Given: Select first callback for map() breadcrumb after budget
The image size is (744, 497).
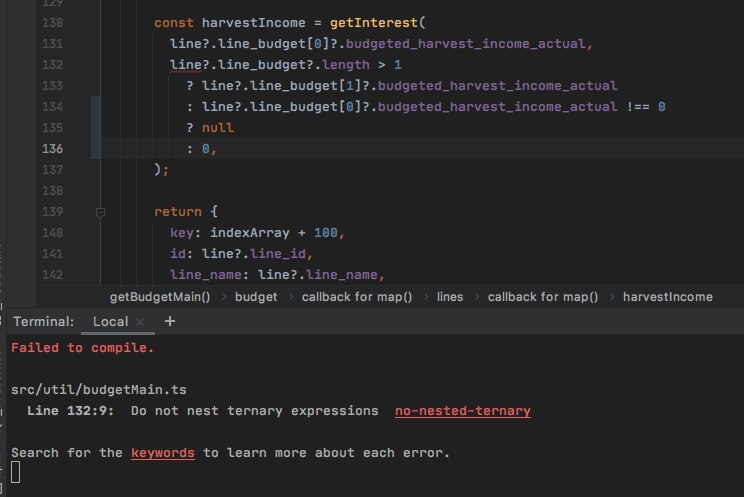Looking at the screenshot, I should coord(357,297).
